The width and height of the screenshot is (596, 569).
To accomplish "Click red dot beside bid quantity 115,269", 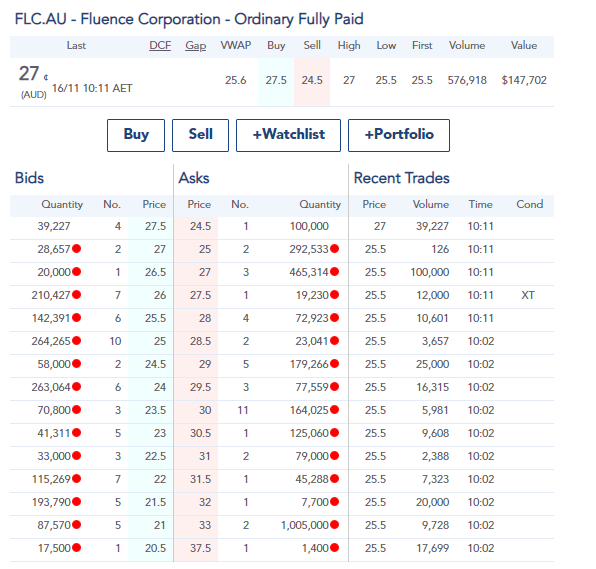I will 76,479.
